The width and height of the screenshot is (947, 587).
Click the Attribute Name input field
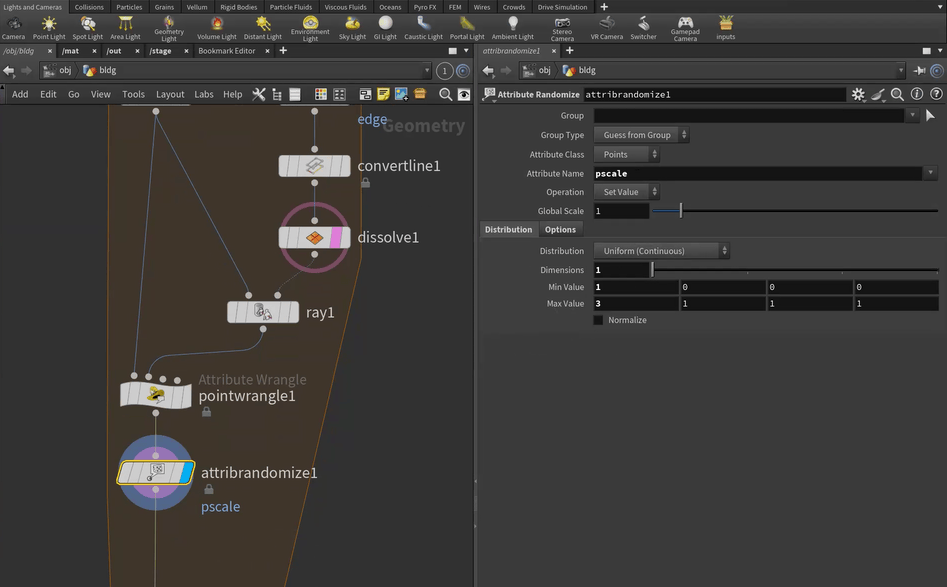(756, 174)
